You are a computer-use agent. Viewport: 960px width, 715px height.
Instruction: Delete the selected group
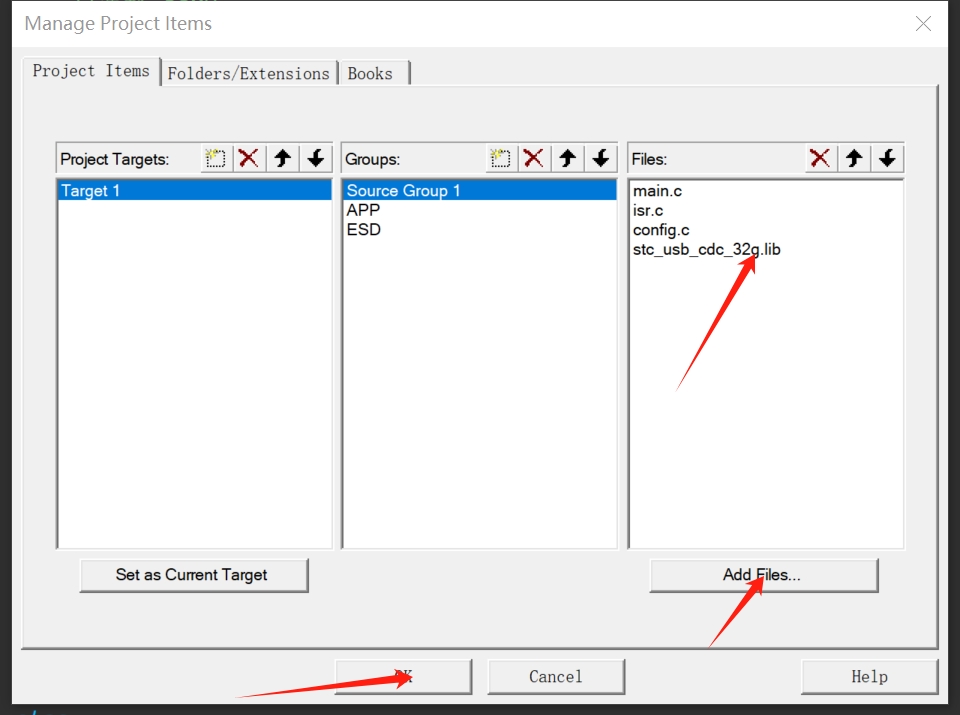tap(534, 158)
